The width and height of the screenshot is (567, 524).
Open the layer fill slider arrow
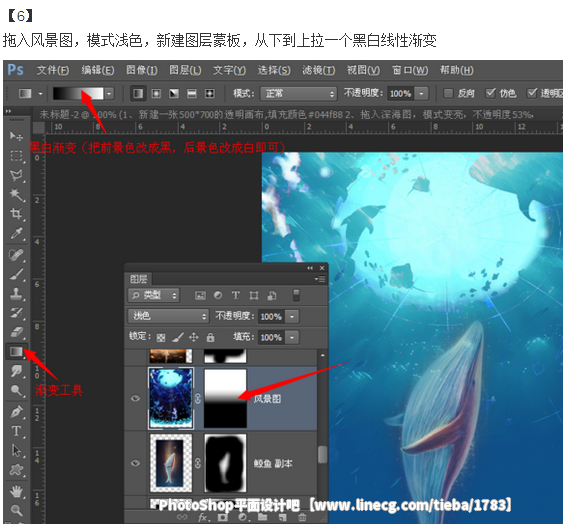[292, 337]
